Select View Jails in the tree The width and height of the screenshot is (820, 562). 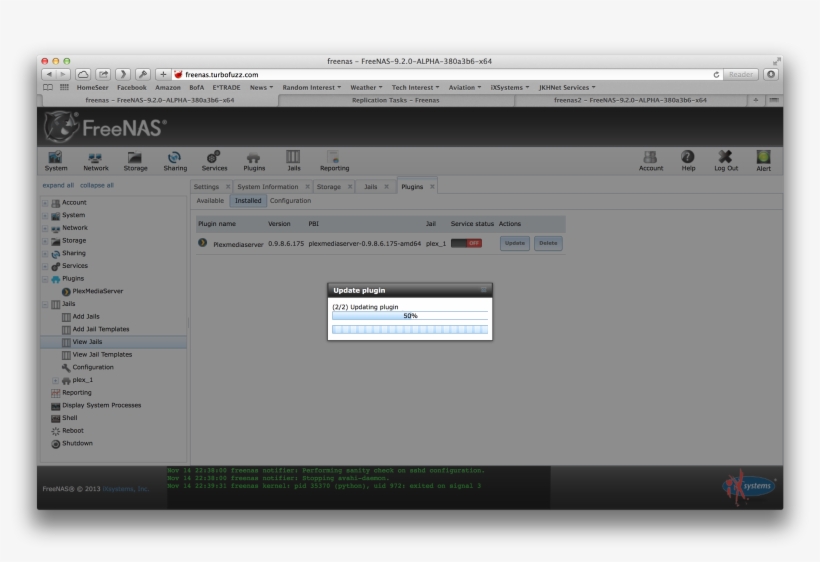(113, 342)
